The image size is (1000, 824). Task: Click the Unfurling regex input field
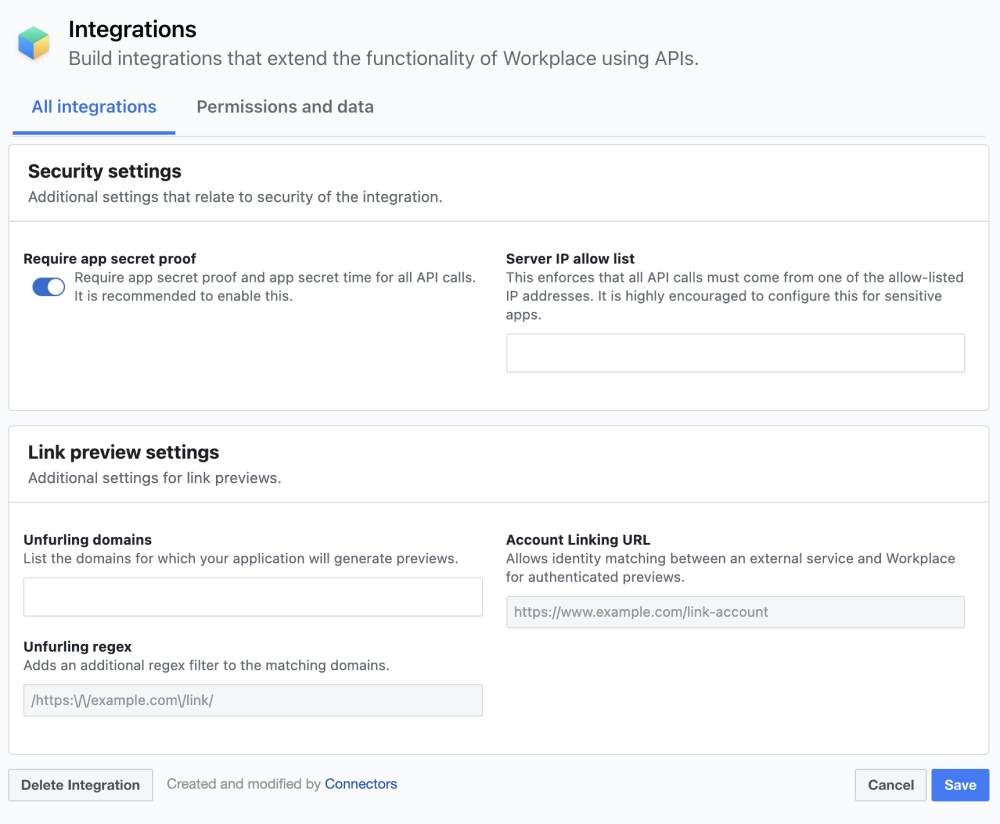pyautogui.click(x=252, y=700)
